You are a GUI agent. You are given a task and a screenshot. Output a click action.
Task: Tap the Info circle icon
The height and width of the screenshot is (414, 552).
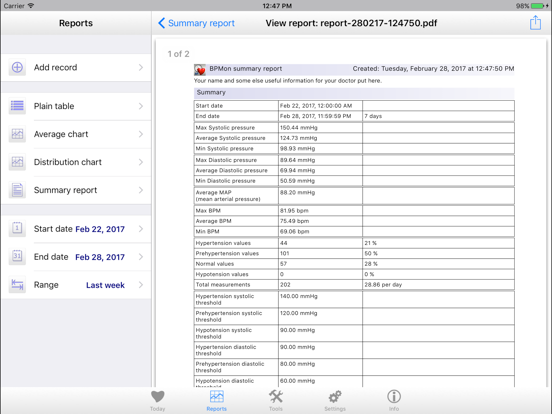tap(394, 397)
